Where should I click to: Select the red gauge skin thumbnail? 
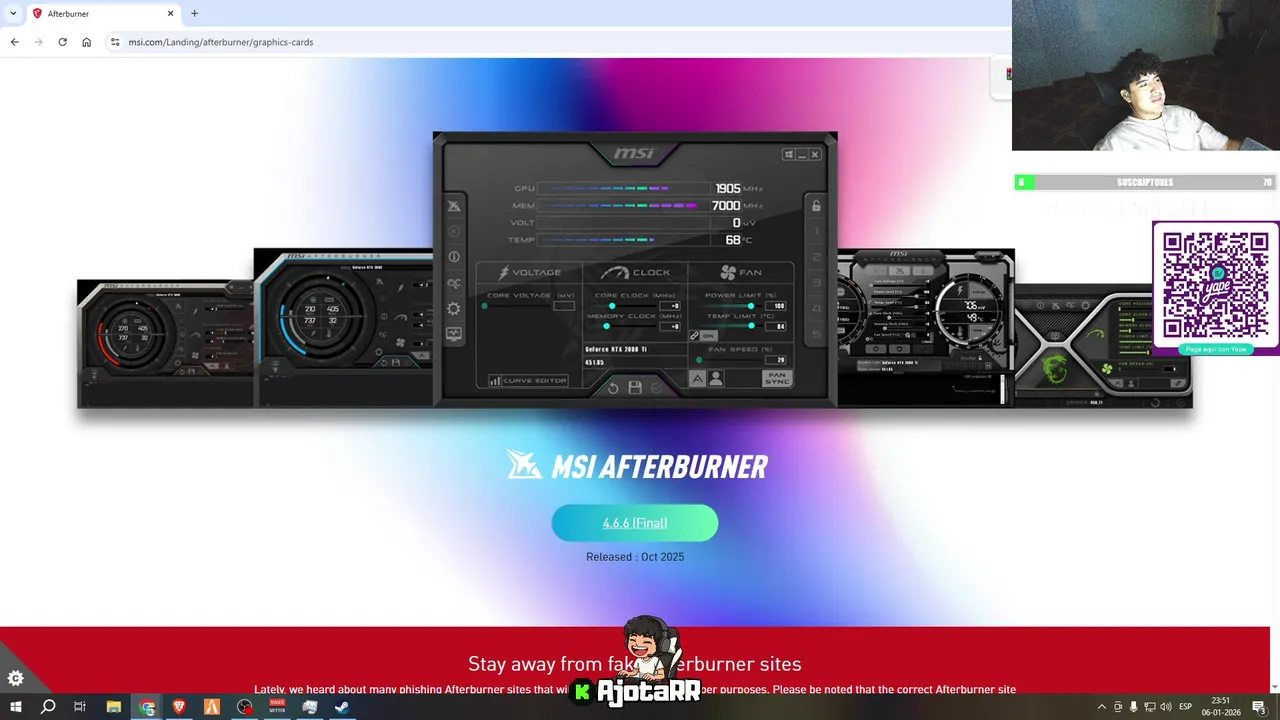pyautogui.click(x=165, y=344)
